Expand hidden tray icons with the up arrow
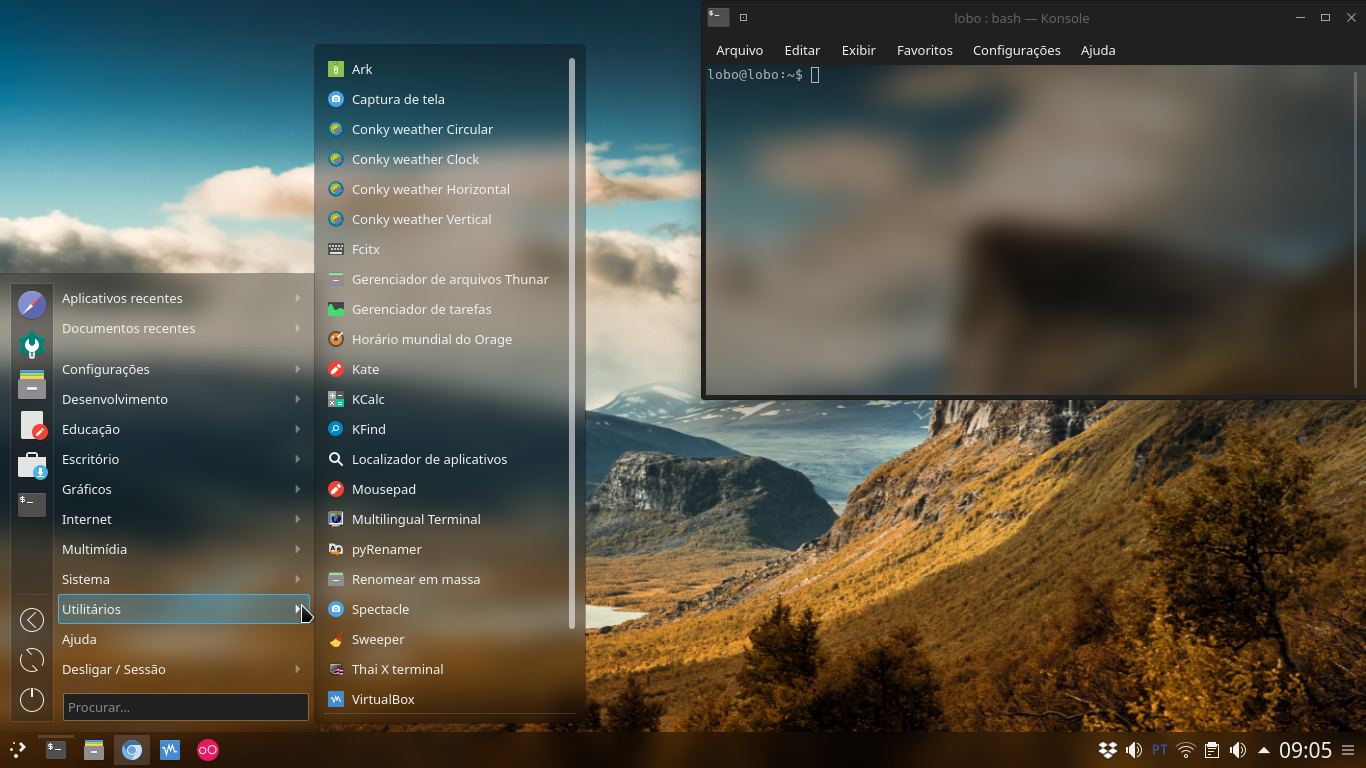Screen dimensions: 1366x768 (x=1262, y=748)
